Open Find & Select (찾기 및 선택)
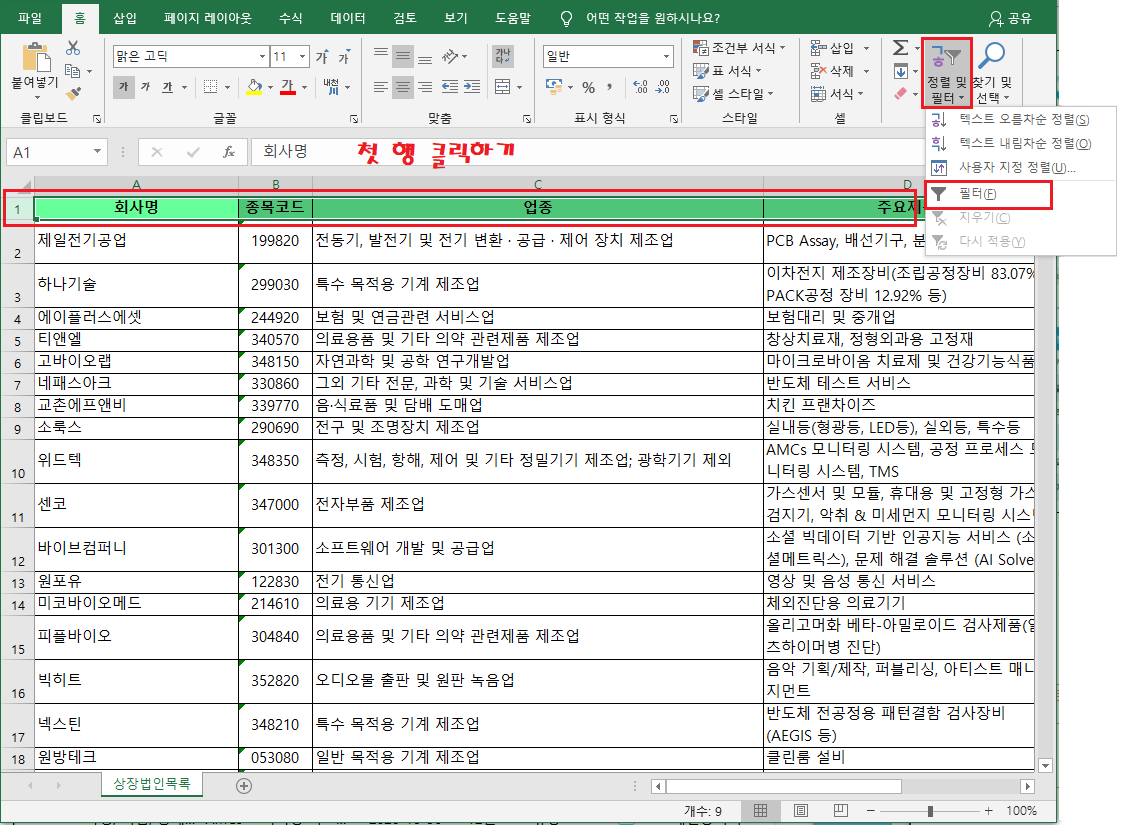The image size is (1123, 825). 992,73
